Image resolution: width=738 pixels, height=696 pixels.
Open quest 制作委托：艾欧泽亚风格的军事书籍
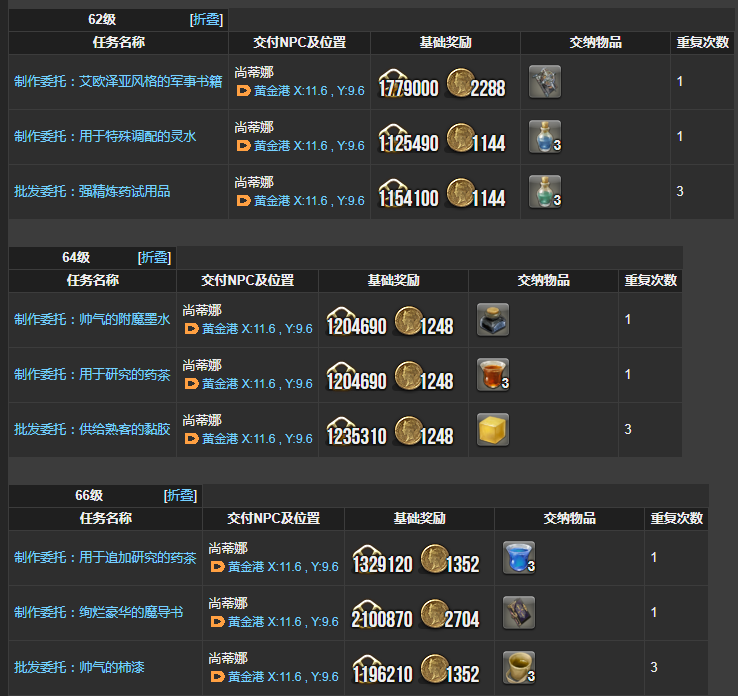118,82
